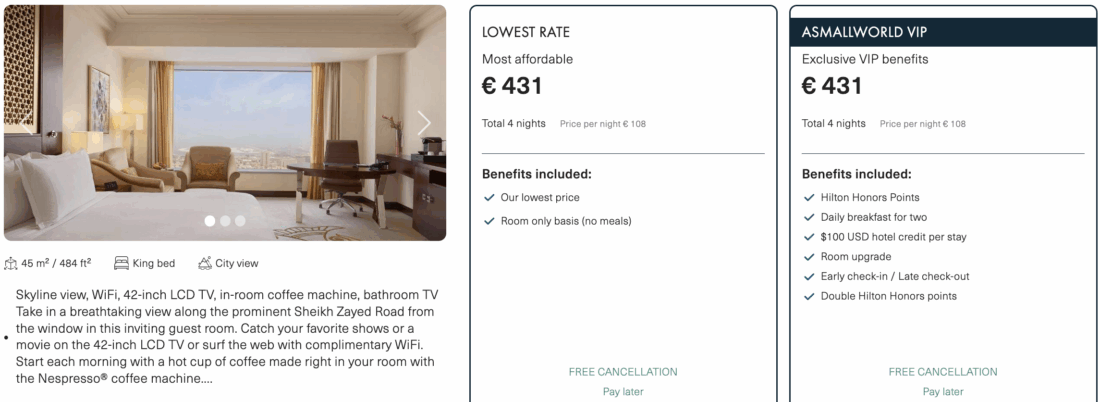Viewport: 1100px width, 402px height.
Task: Click FREE CANCELLATION in Lowest Rate card
Action: click(x=623, y=372)
